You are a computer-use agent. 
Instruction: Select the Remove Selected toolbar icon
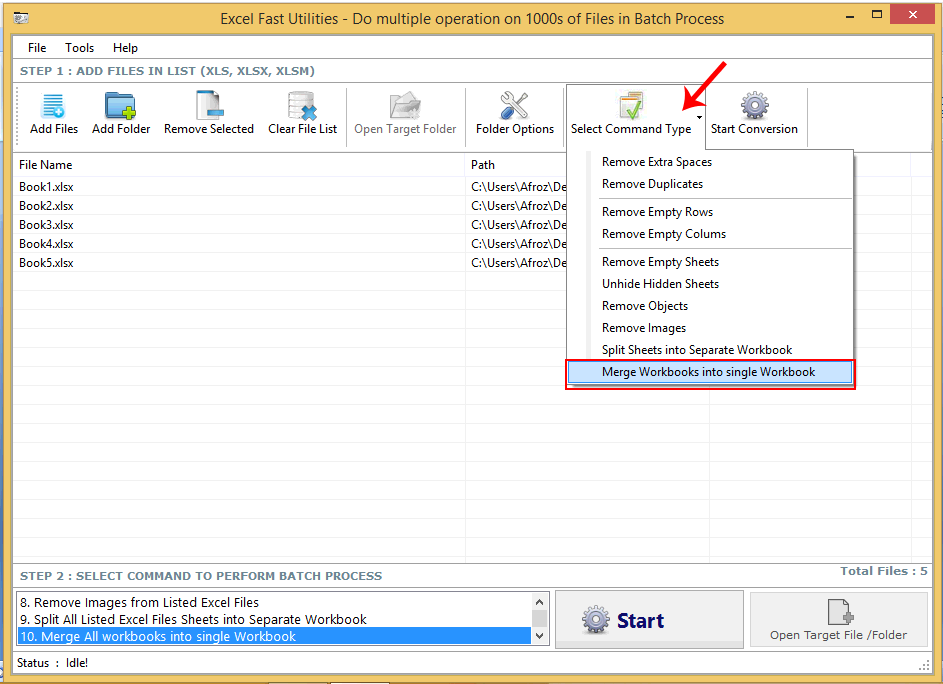(208, 105)
